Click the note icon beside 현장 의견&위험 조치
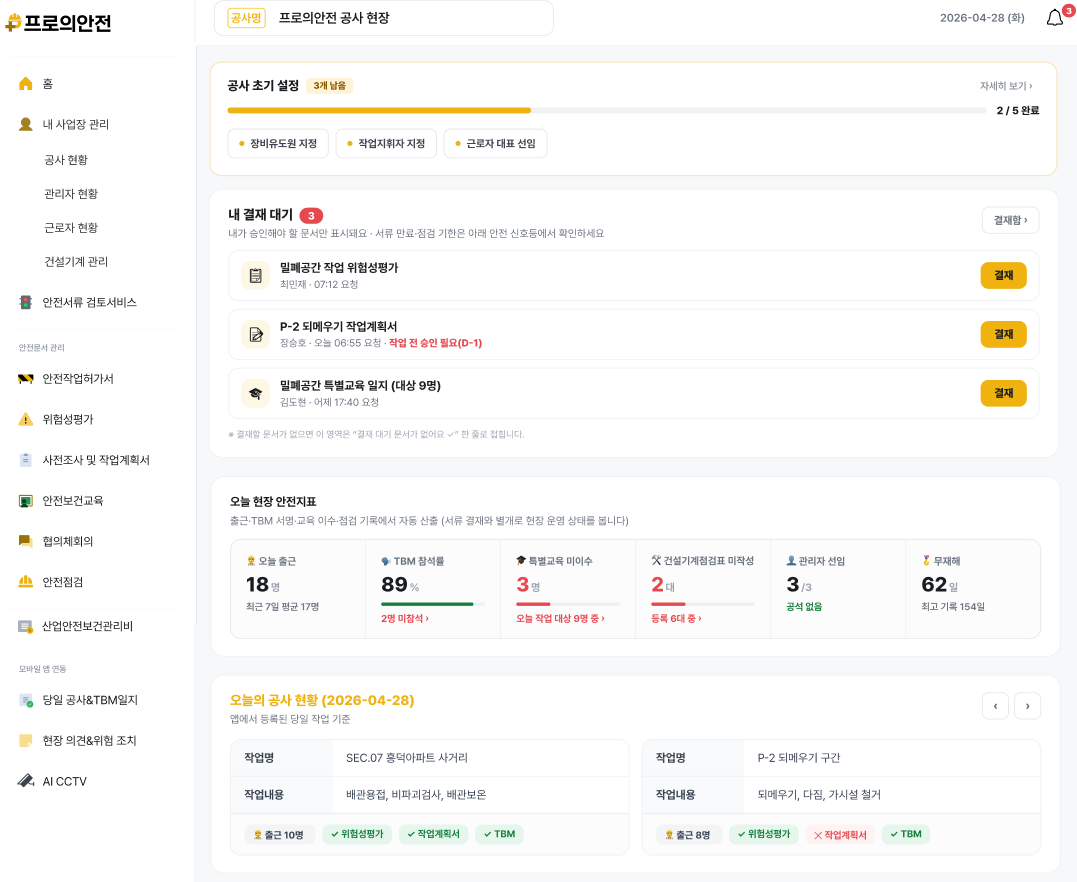Viewport: 1077px width, 882px height. click(x=25, y=740)
